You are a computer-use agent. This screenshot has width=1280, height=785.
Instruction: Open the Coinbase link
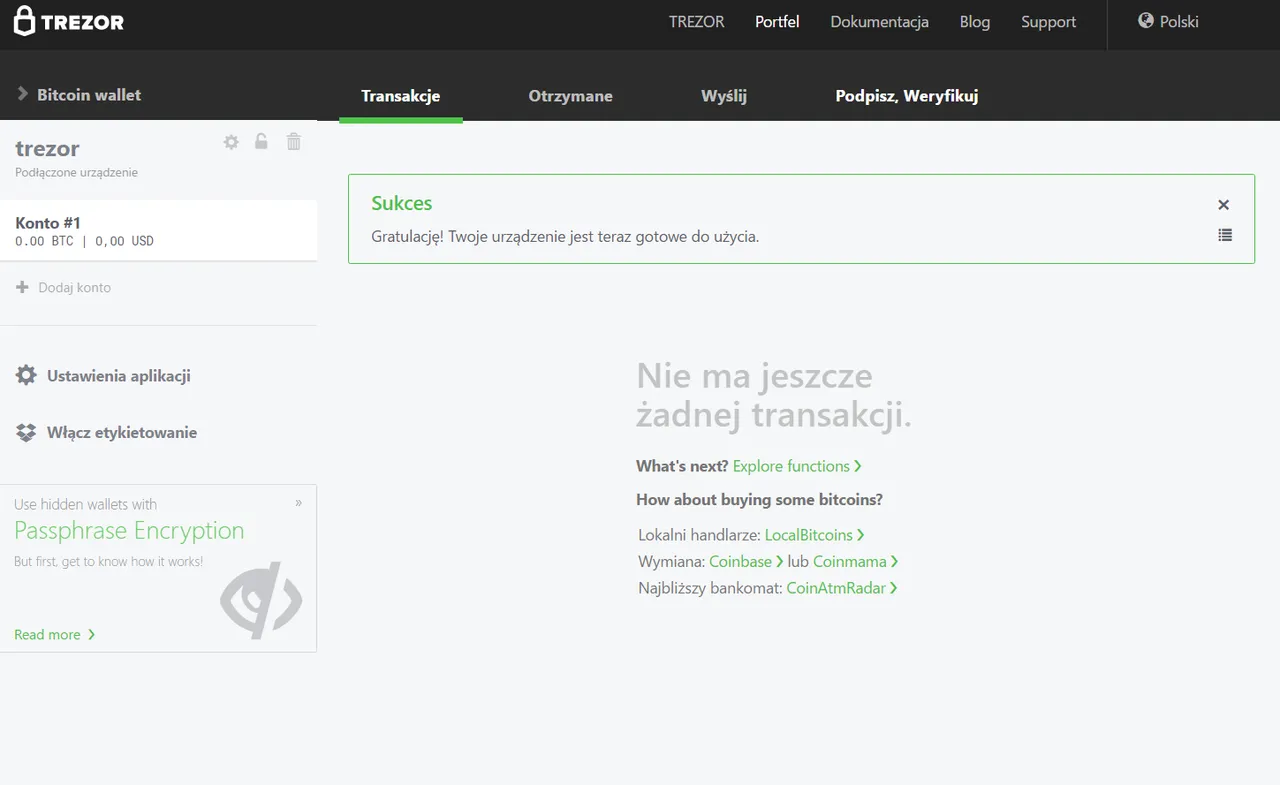(746, 561)
